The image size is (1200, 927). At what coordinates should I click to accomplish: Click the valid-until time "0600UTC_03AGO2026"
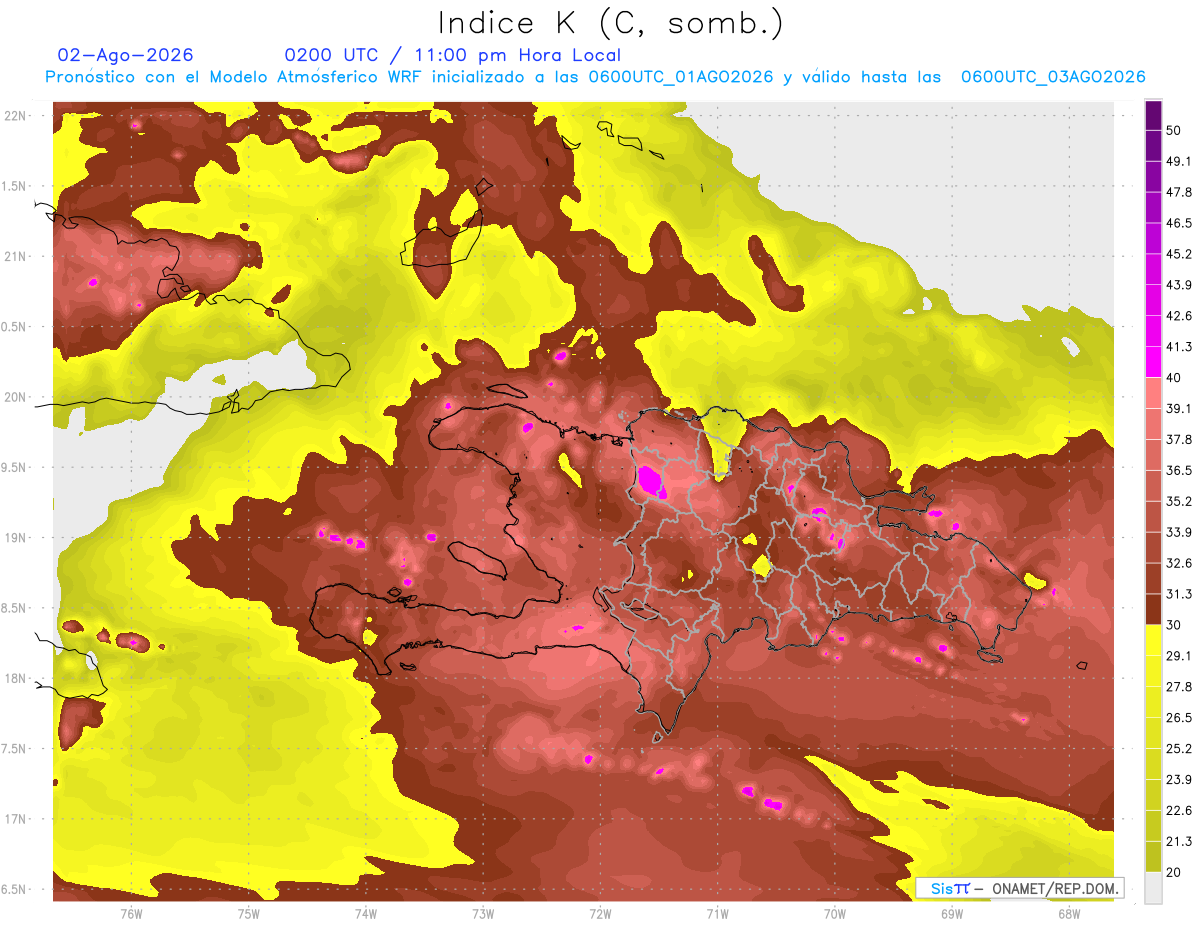click(1053, 77)
